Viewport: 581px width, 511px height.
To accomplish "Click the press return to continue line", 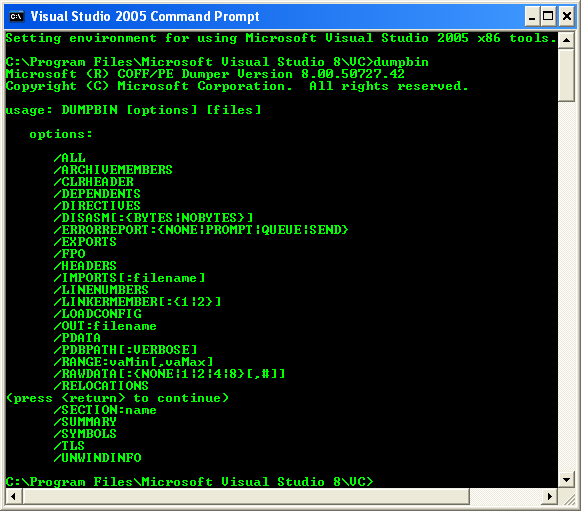I will click(117, 398).
